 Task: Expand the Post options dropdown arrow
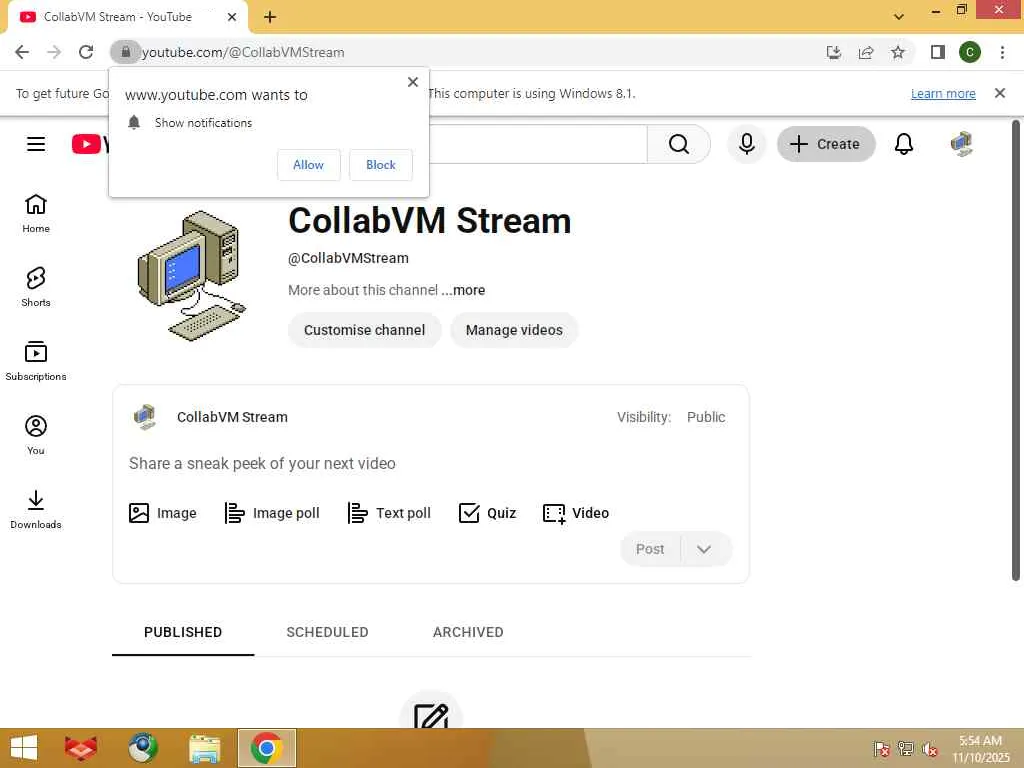point(704,549)
